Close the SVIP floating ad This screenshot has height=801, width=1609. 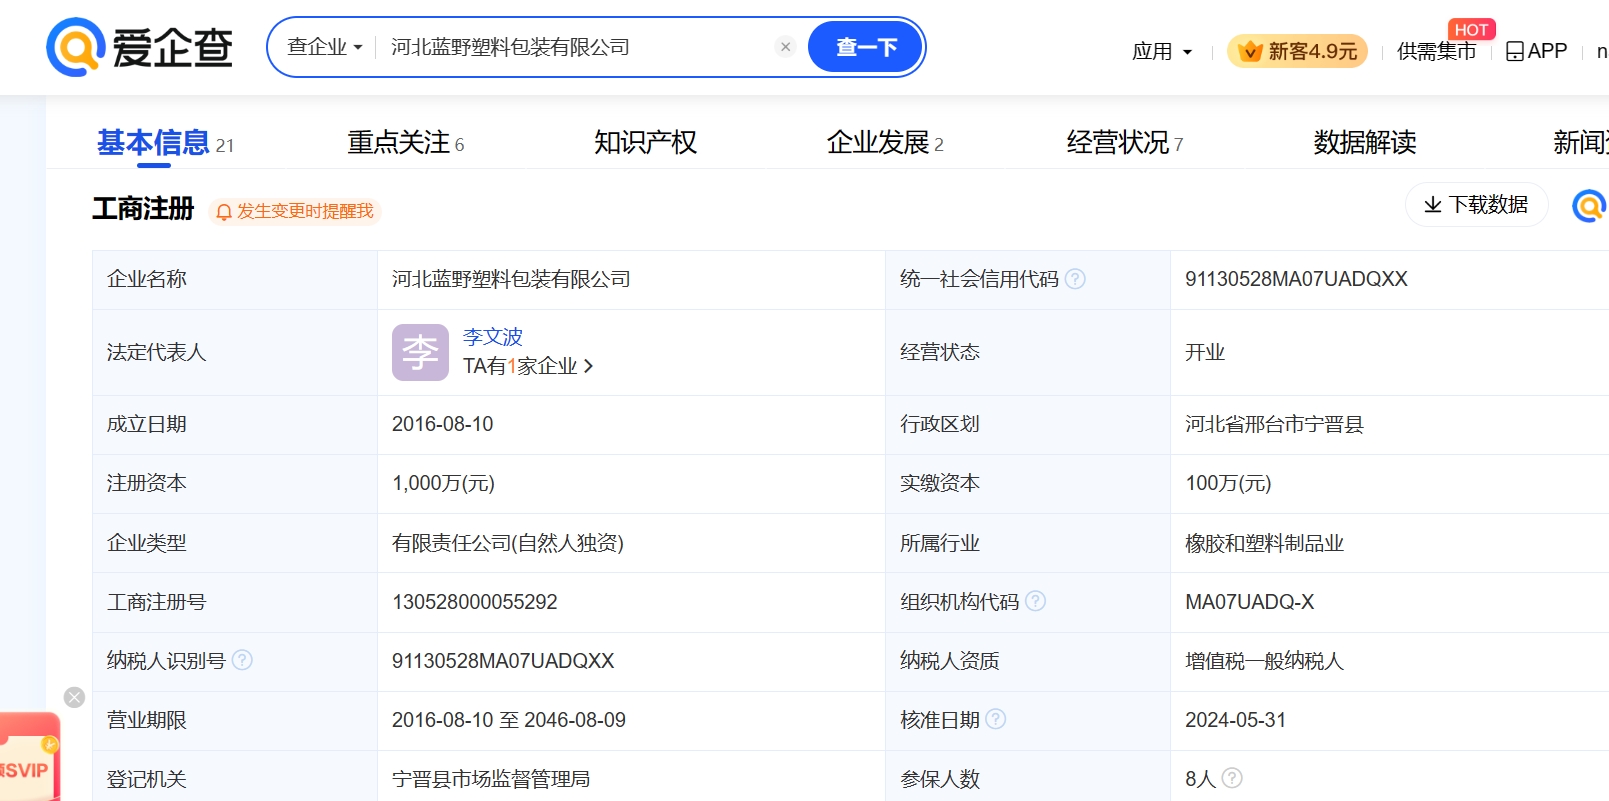click(74, 697)
